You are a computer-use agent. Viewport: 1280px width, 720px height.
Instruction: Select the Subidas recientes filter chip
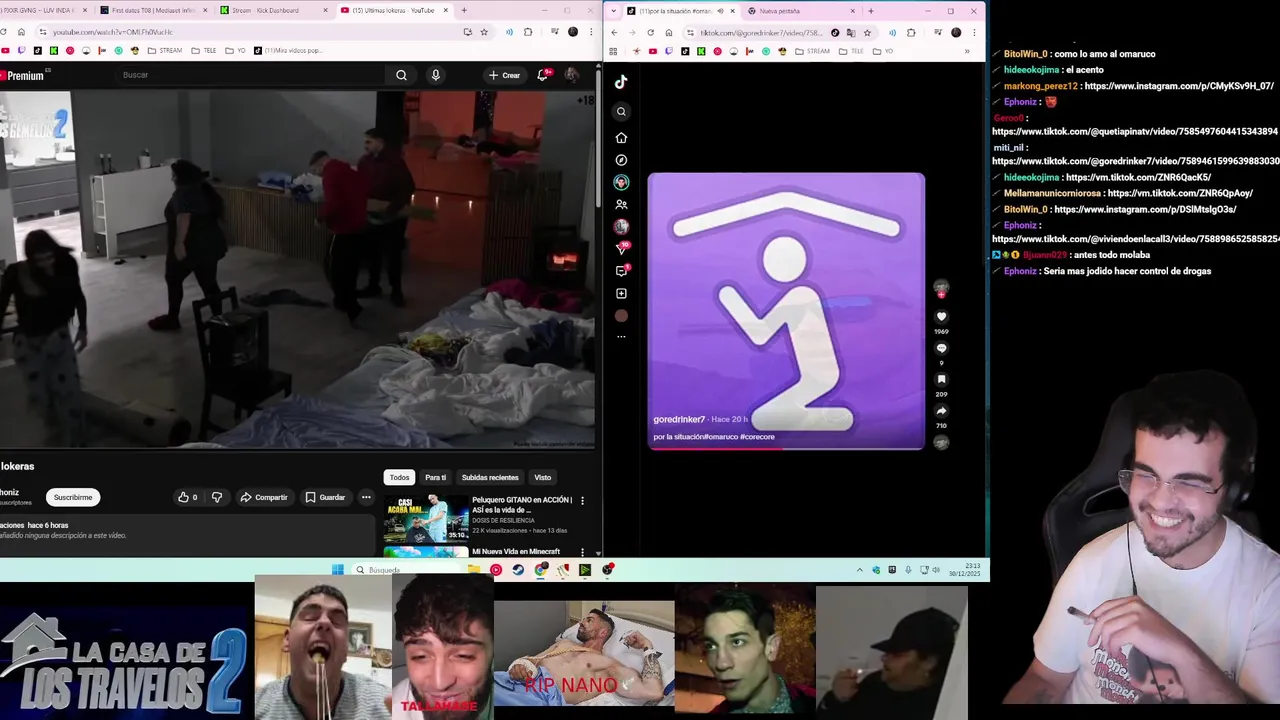490,478
